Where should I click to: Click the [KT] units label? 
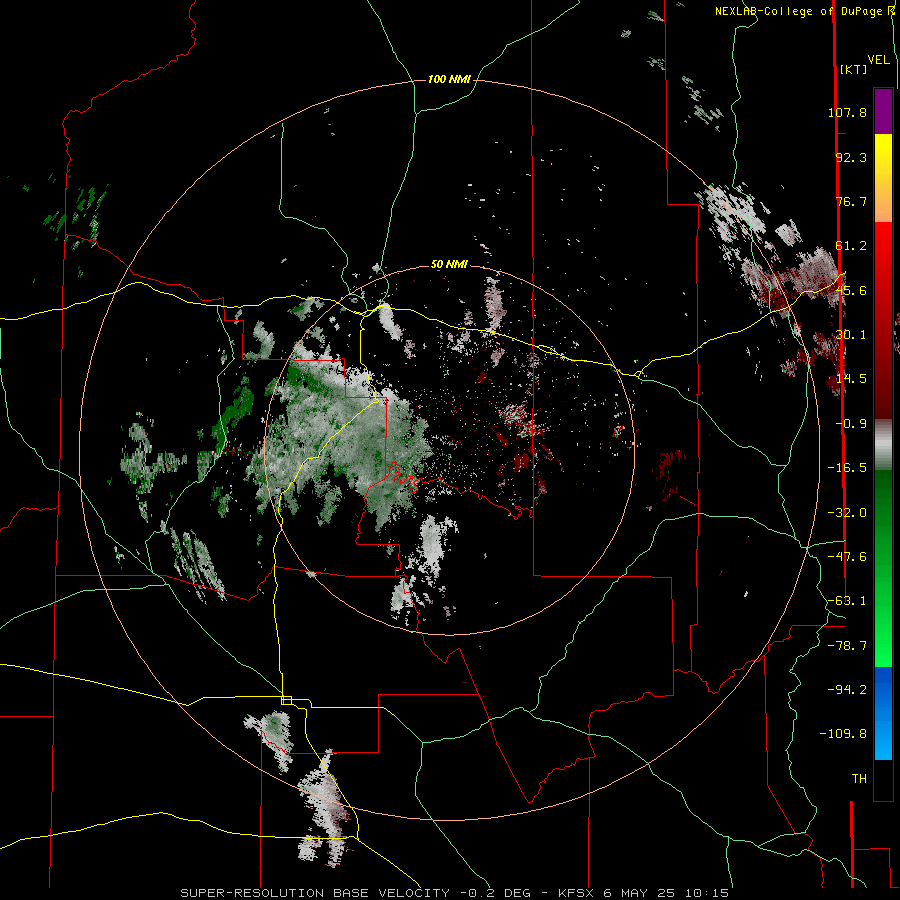(x=854, y=69)
